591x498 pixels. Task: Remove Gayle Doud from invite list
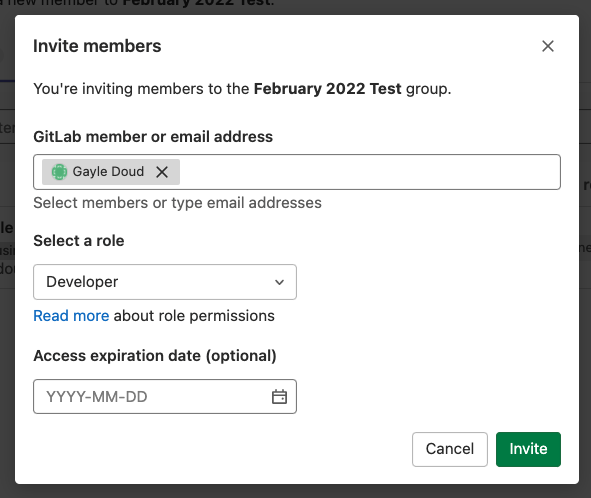pos(162,172)
